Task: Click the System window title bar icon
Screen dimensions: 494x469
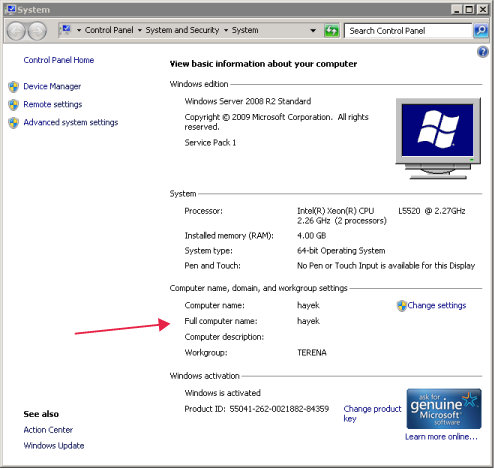Action: (x=11, y=9)
